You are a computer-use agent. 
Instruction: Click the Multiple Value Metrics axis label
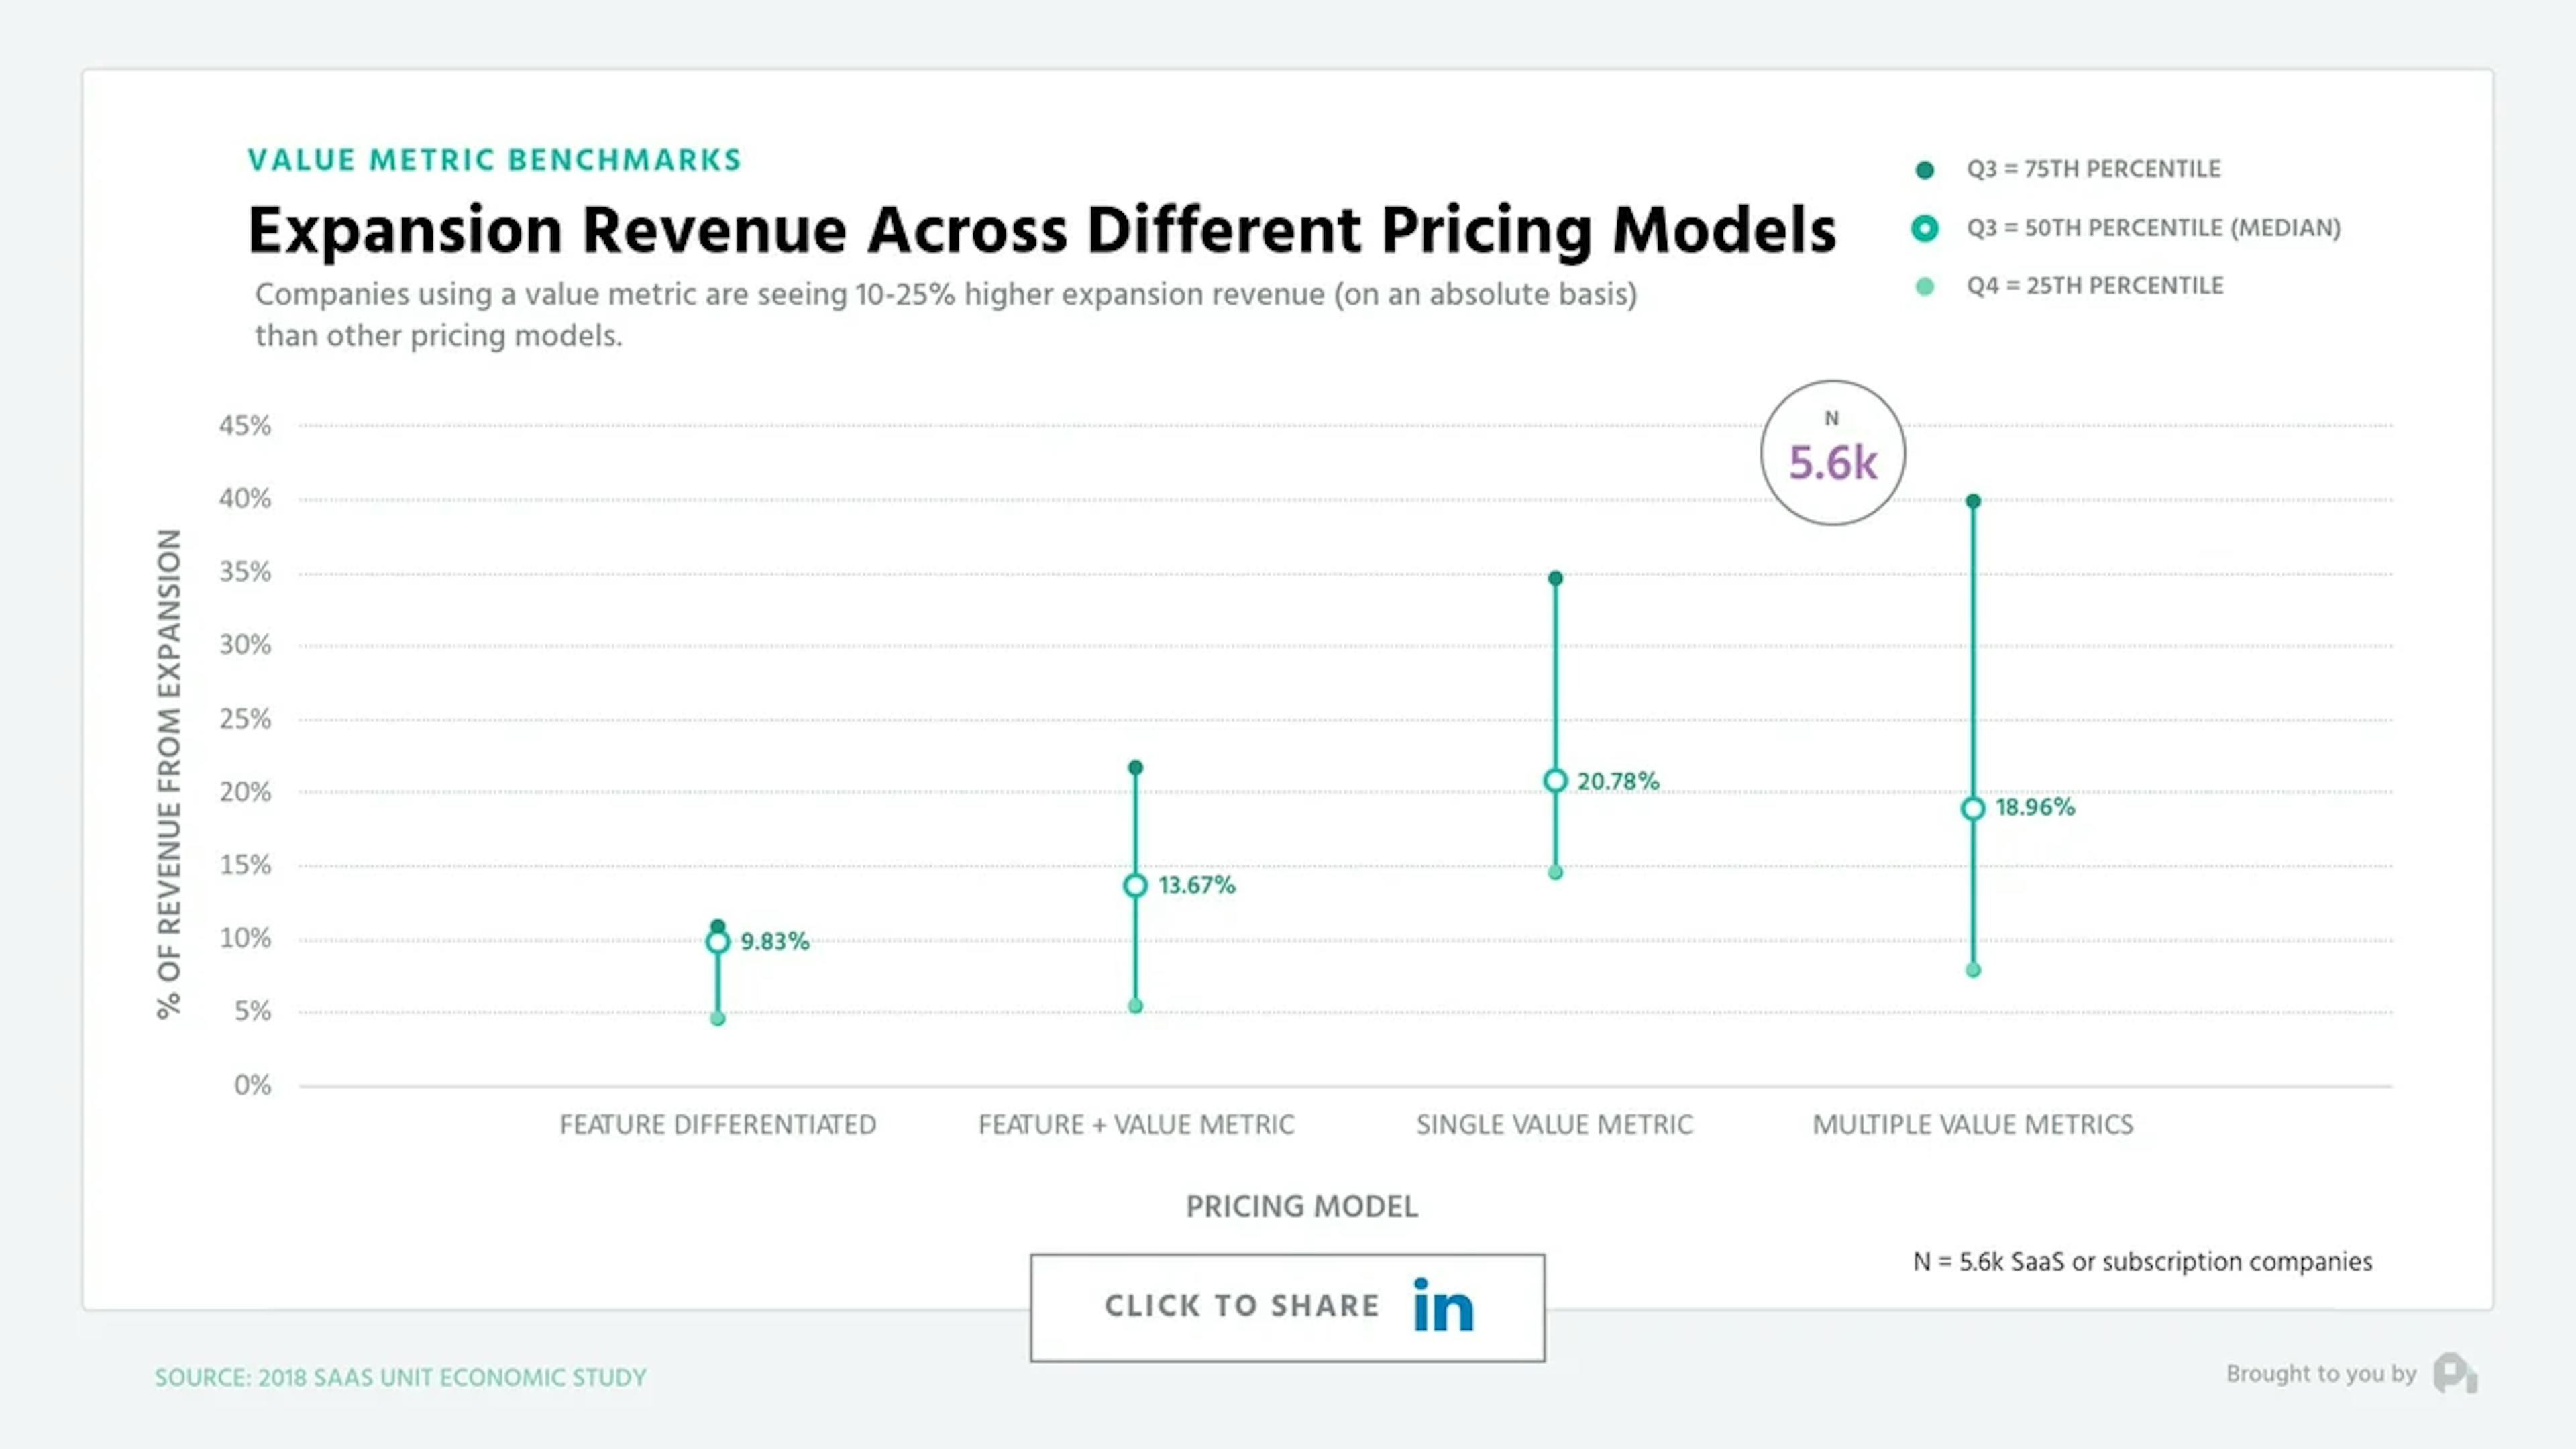[1973, 1125]
